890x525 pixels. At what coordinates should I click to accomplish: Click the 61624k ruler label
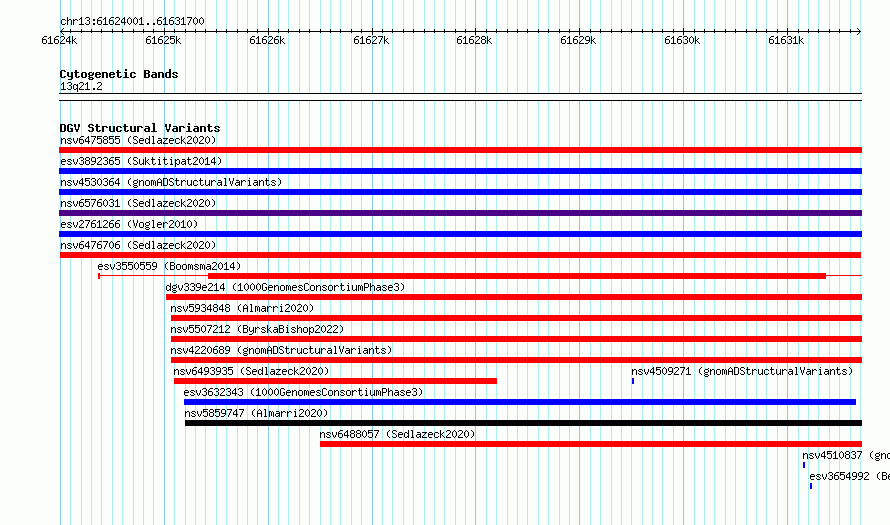[x=59, y=40]
